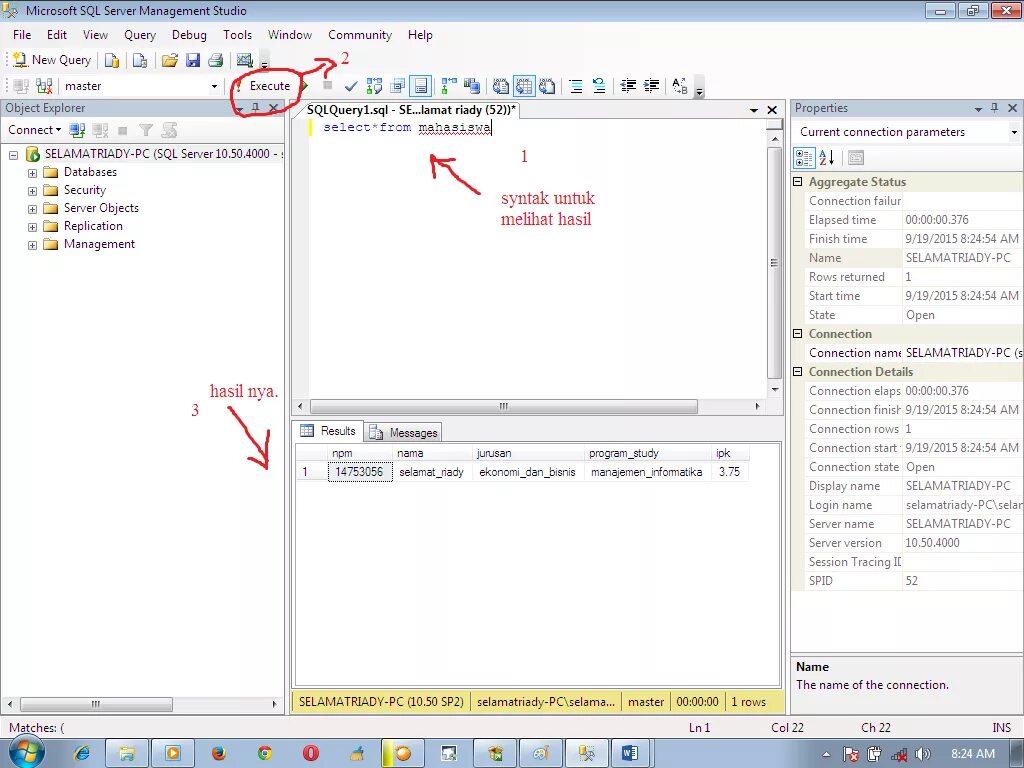Viewport: 1024px width, 768px height.
Task: Select the SQLQuery1.sql document tab
Action: pyautogui.click(x=411, y=110)
